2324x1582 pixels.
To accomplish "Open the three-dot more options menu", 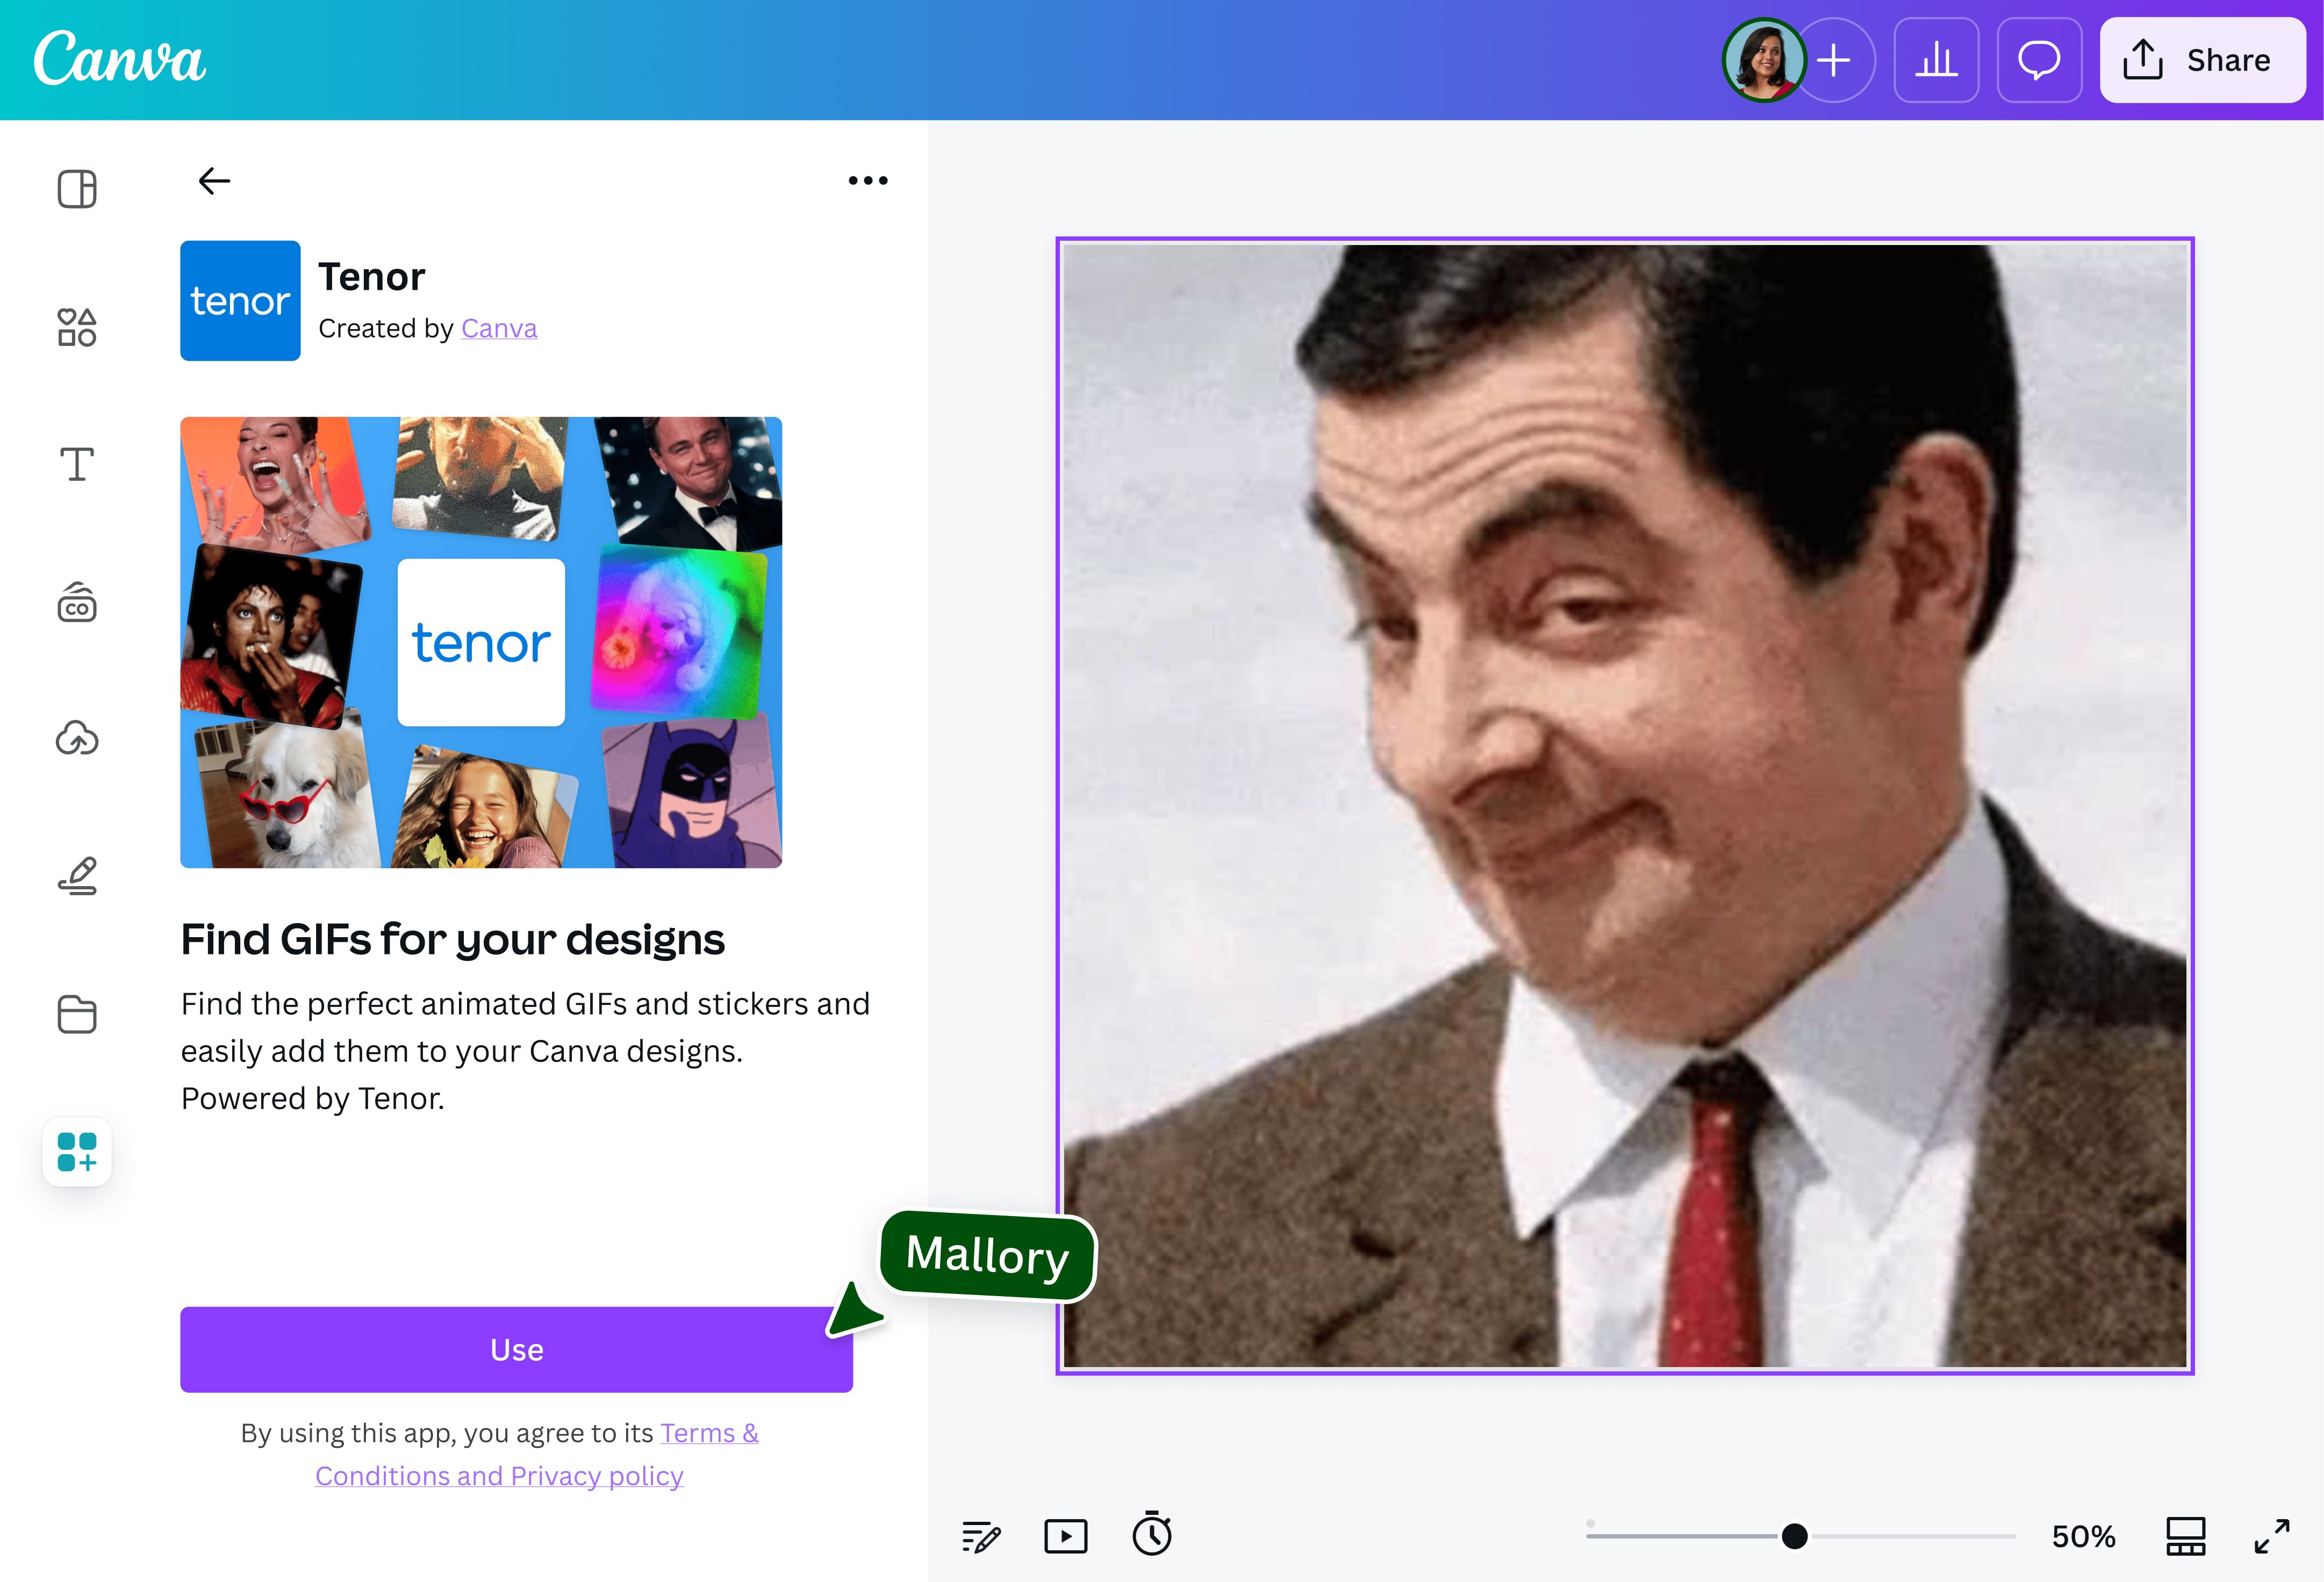I will 867,181.
